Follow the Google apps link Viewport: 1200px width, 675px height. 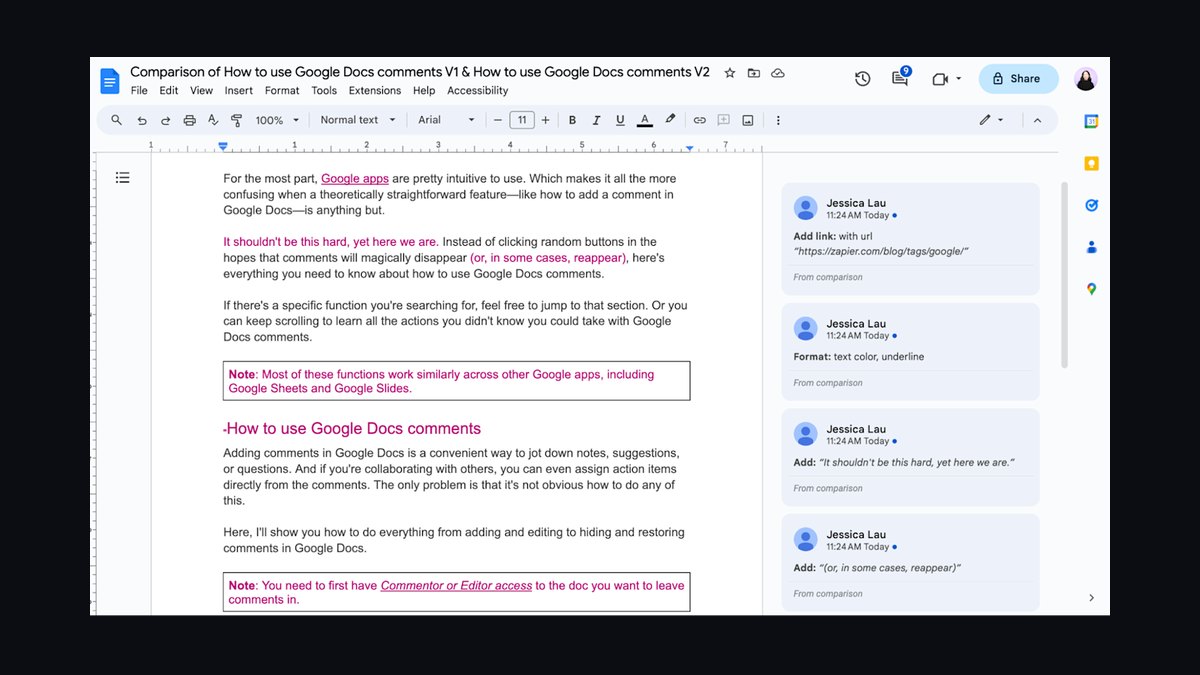coord(355,179)
